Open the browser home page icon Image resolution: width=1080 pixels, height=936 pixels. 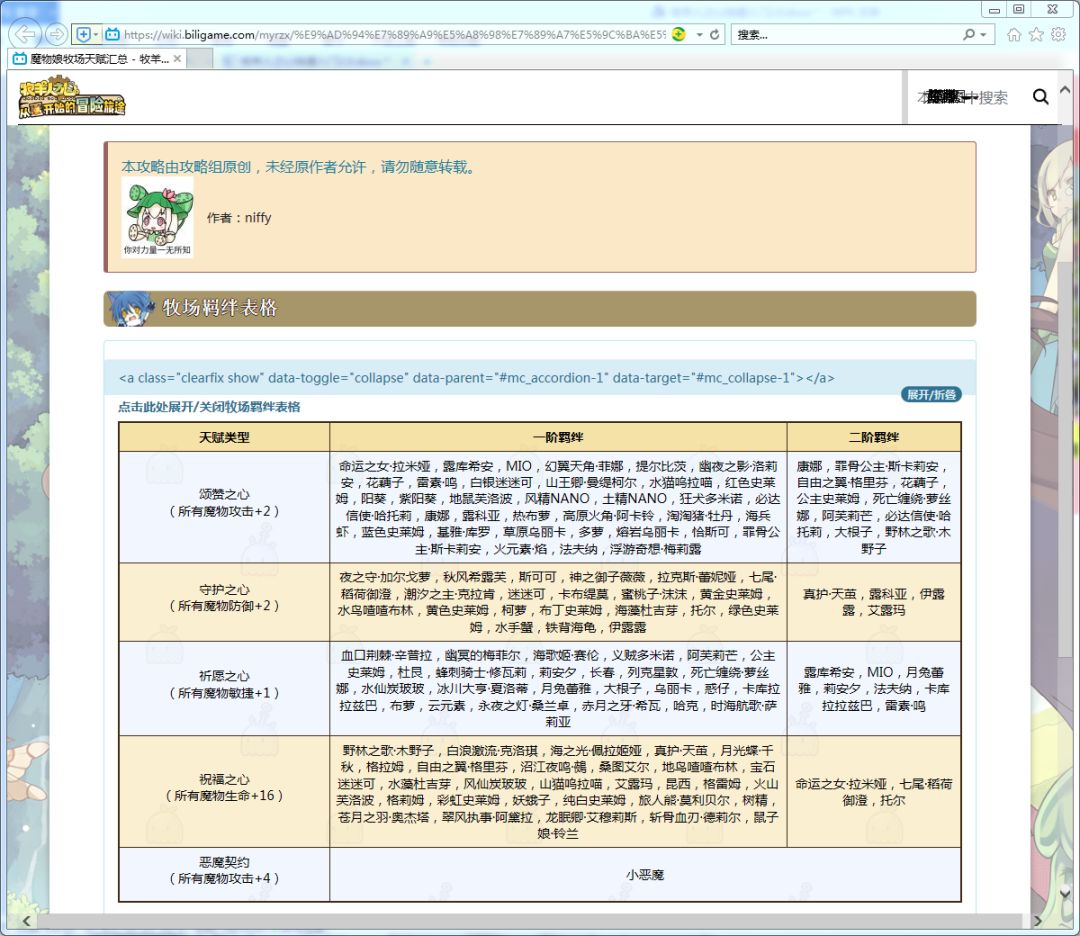1014,34
